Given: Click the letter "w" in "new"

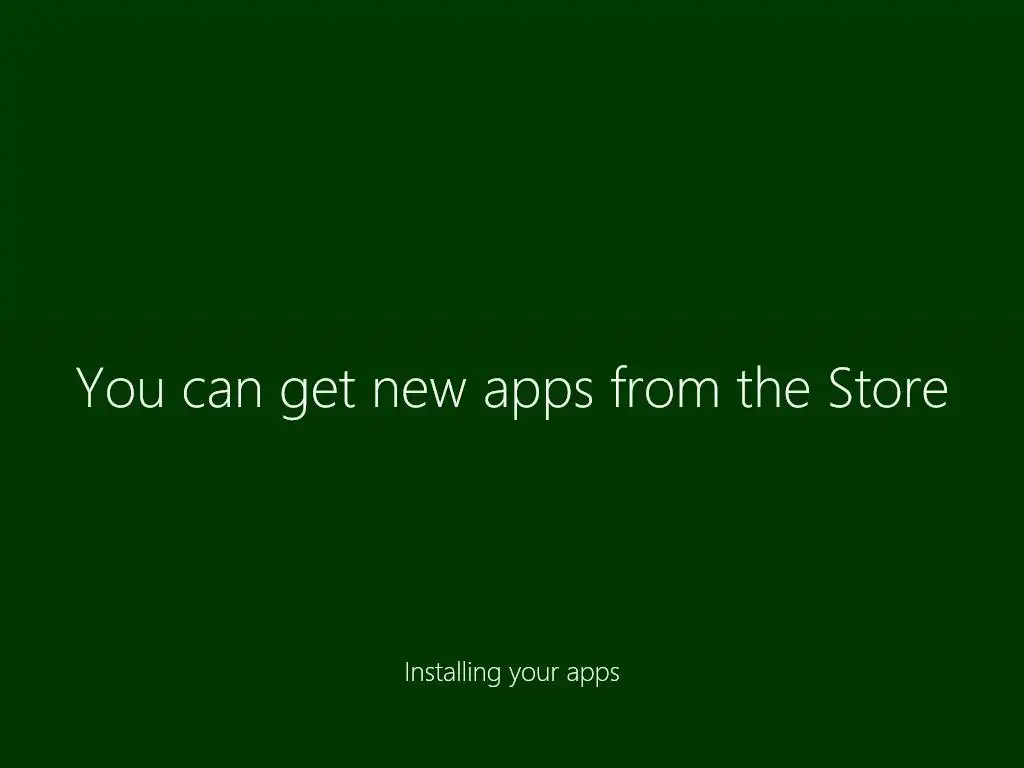Looking at the screenshot, I should 444,394.
